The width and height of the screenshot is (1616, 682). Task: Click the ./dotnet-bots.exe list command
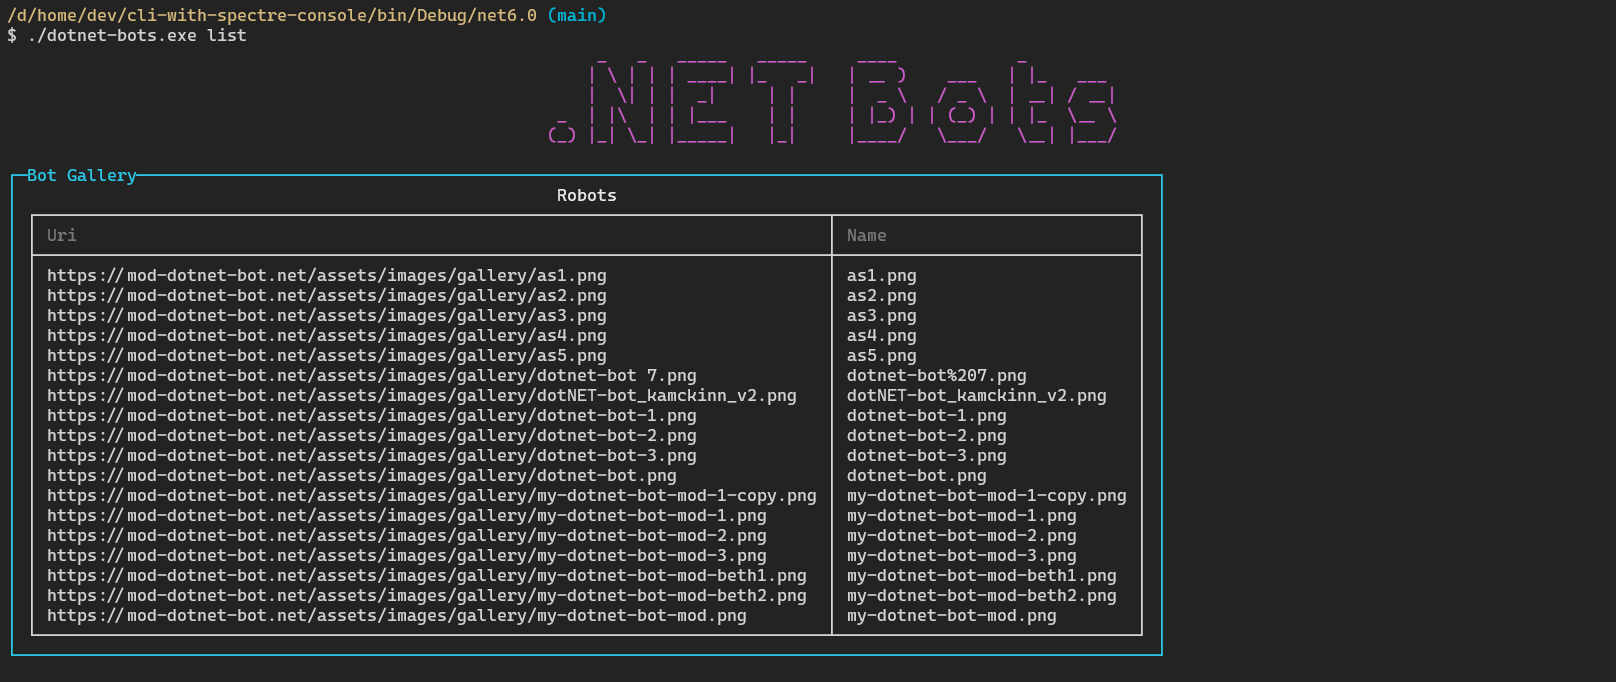tap(137, 35)
